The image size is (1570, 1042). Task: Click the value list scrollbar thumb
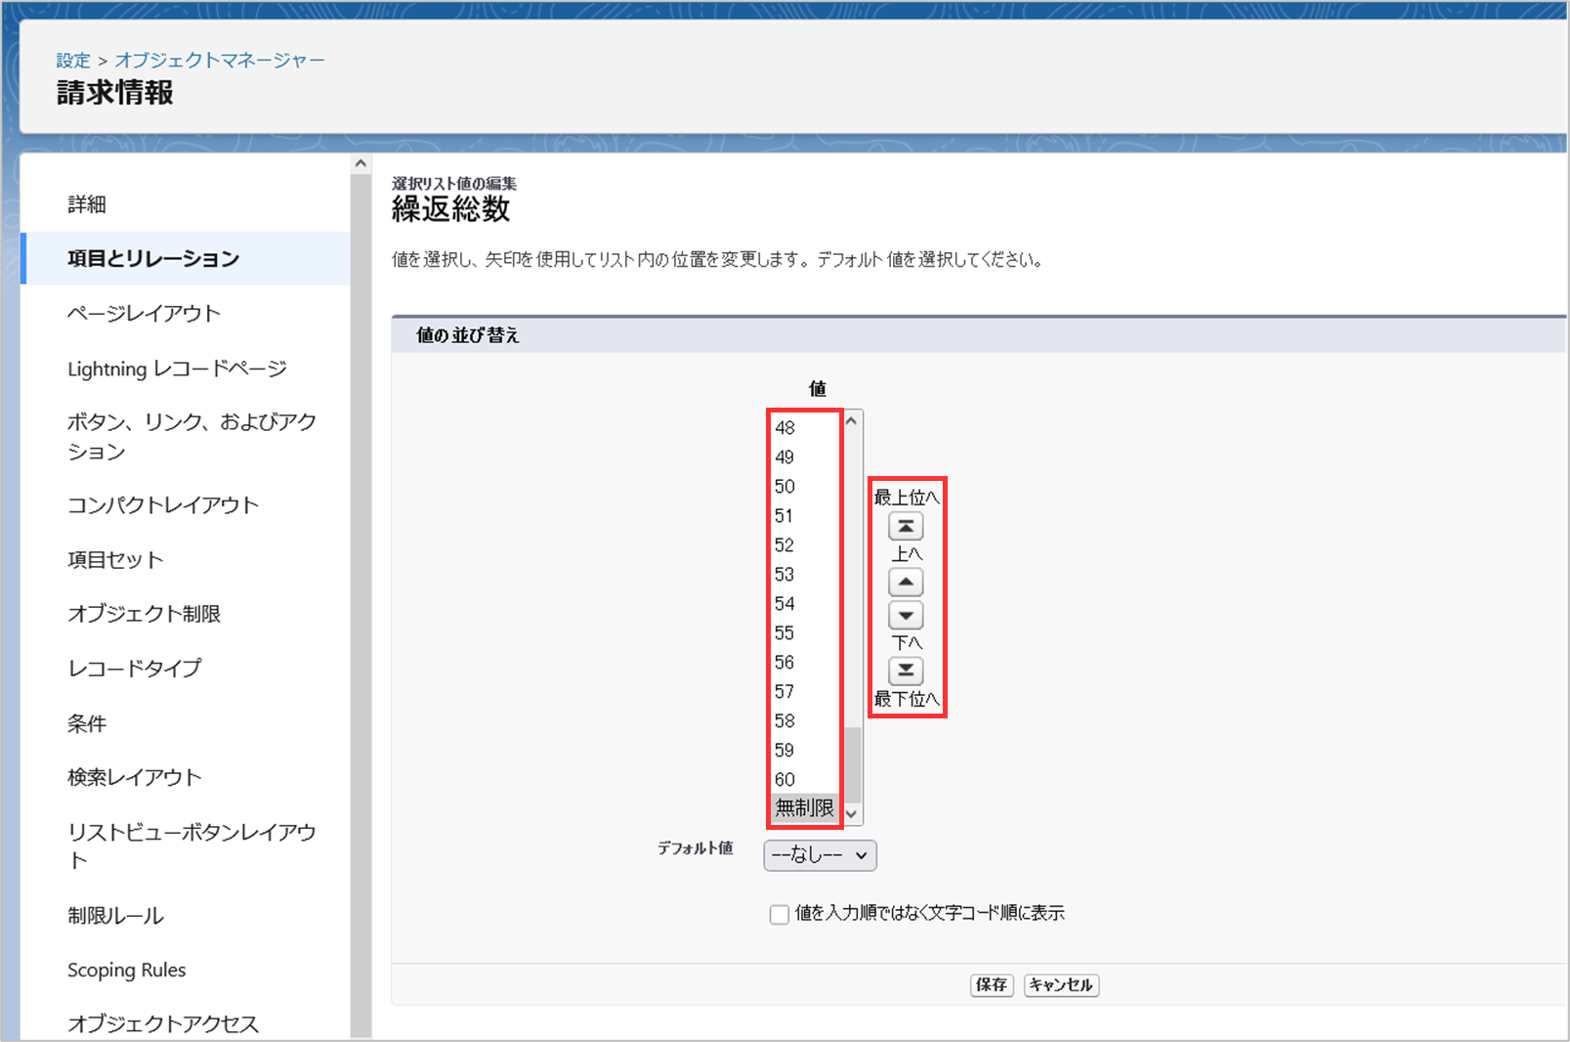(852, 765)
